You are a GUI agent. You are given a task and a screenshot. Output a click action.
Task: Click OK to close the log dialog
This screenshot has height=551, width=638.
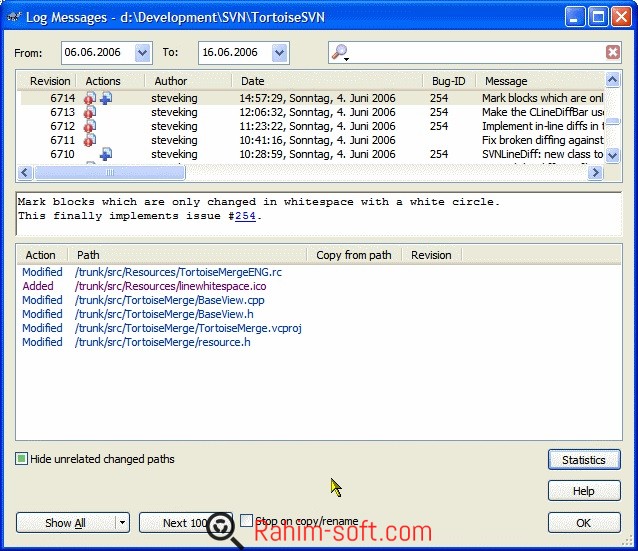(x=584, y=523)
